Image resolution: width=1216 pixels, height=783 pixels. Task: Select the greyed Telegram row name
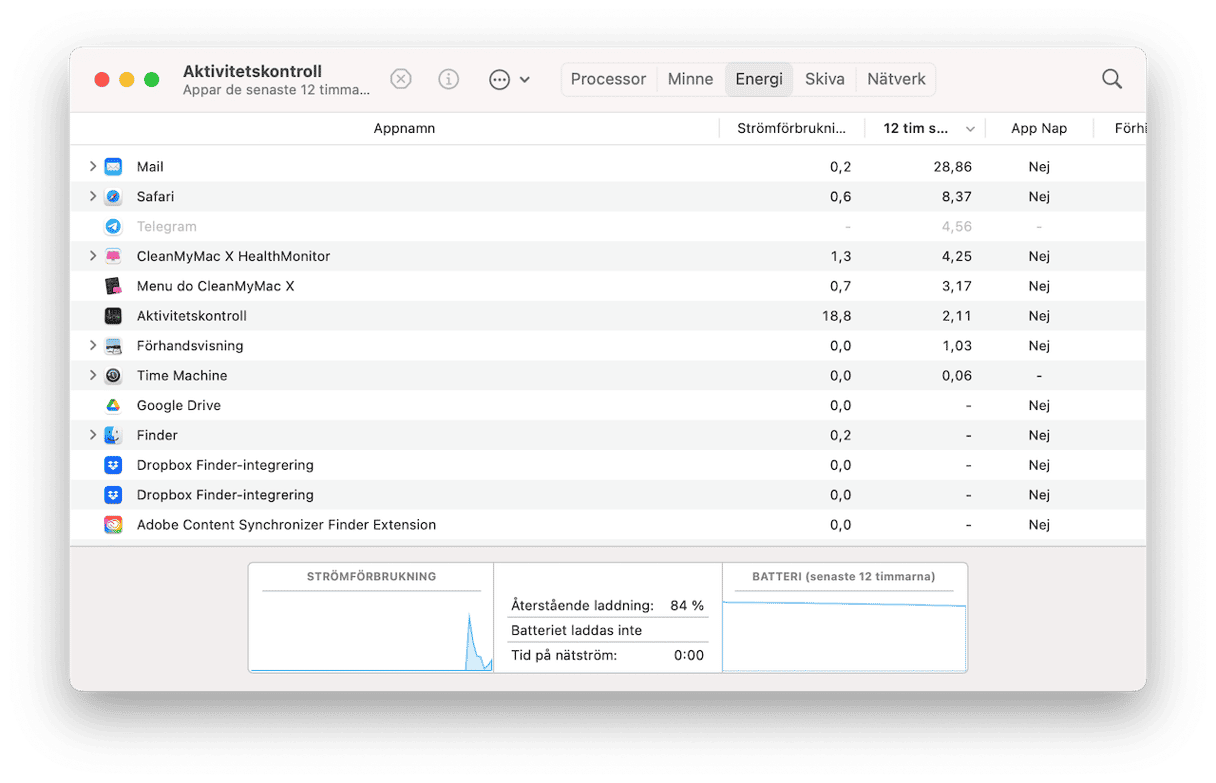tap(166, 227)
